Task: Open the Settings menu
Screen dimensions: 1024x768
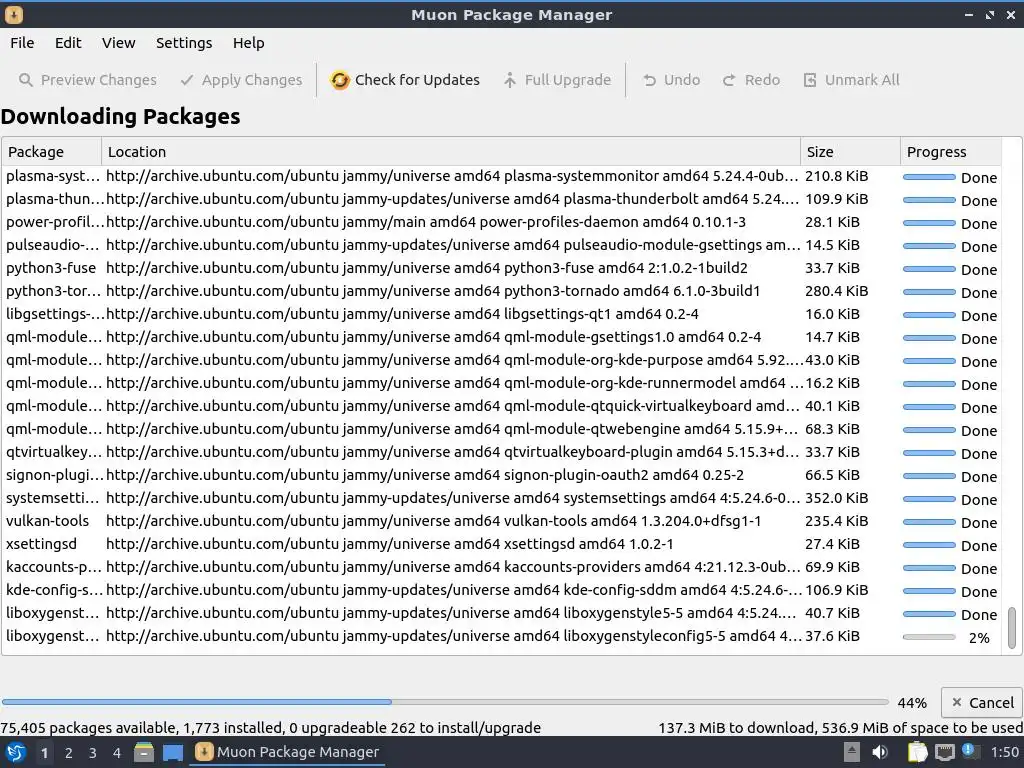Action: 184,43
